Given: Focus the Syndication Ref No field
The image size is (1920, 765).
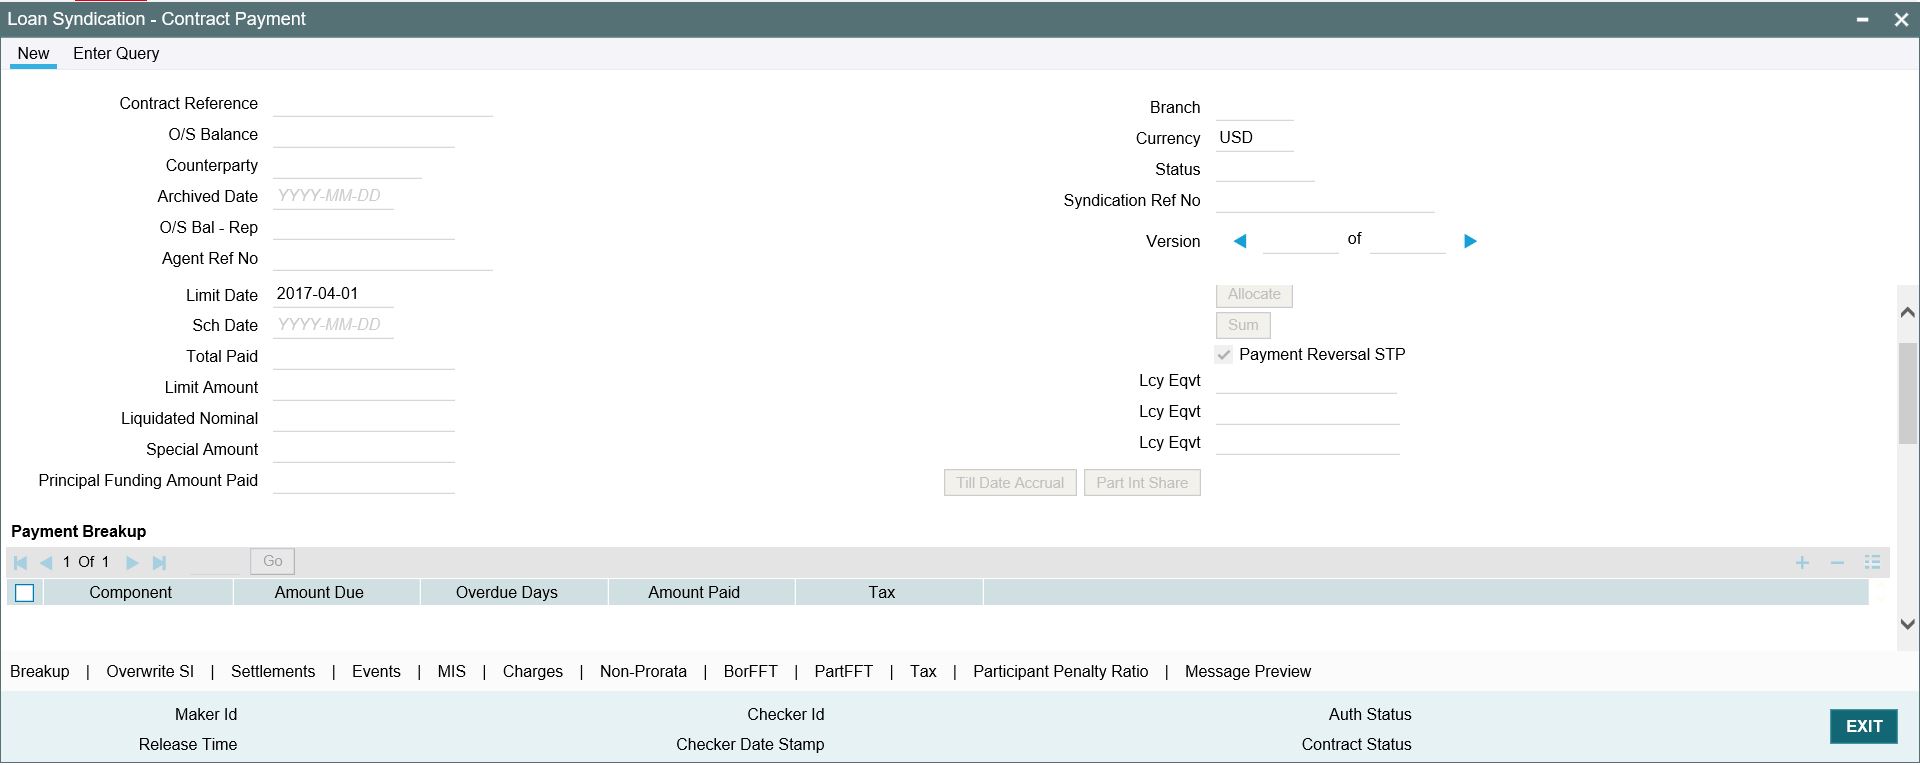Looking at the screenshot, I should [1325, 200].
